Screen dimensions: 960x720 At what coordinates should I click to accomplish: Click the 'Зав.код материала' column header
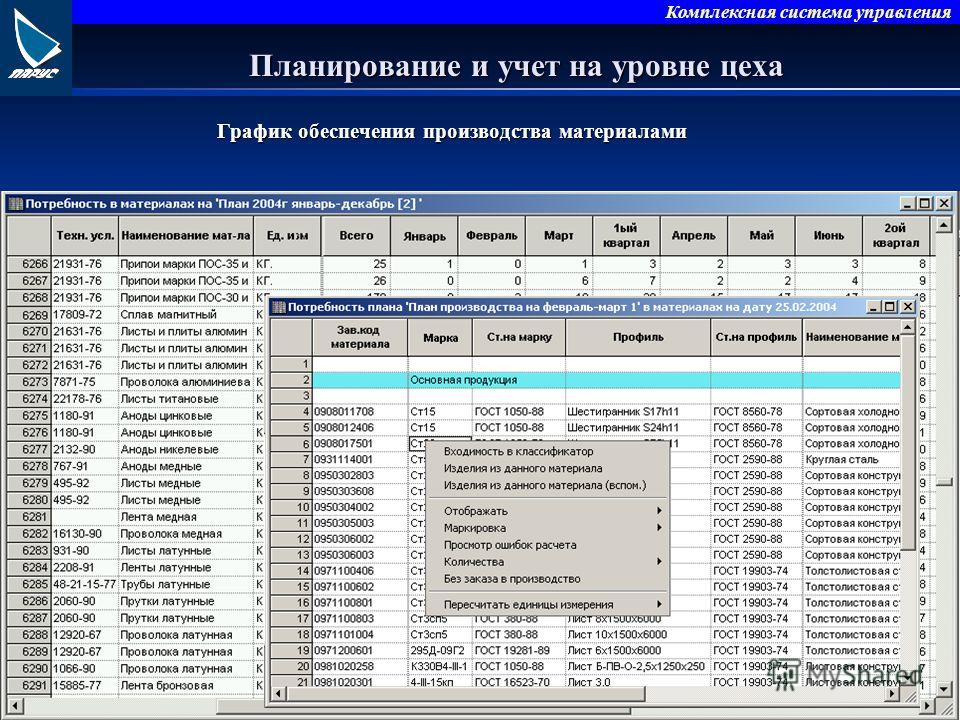click(x=360, y=337)
